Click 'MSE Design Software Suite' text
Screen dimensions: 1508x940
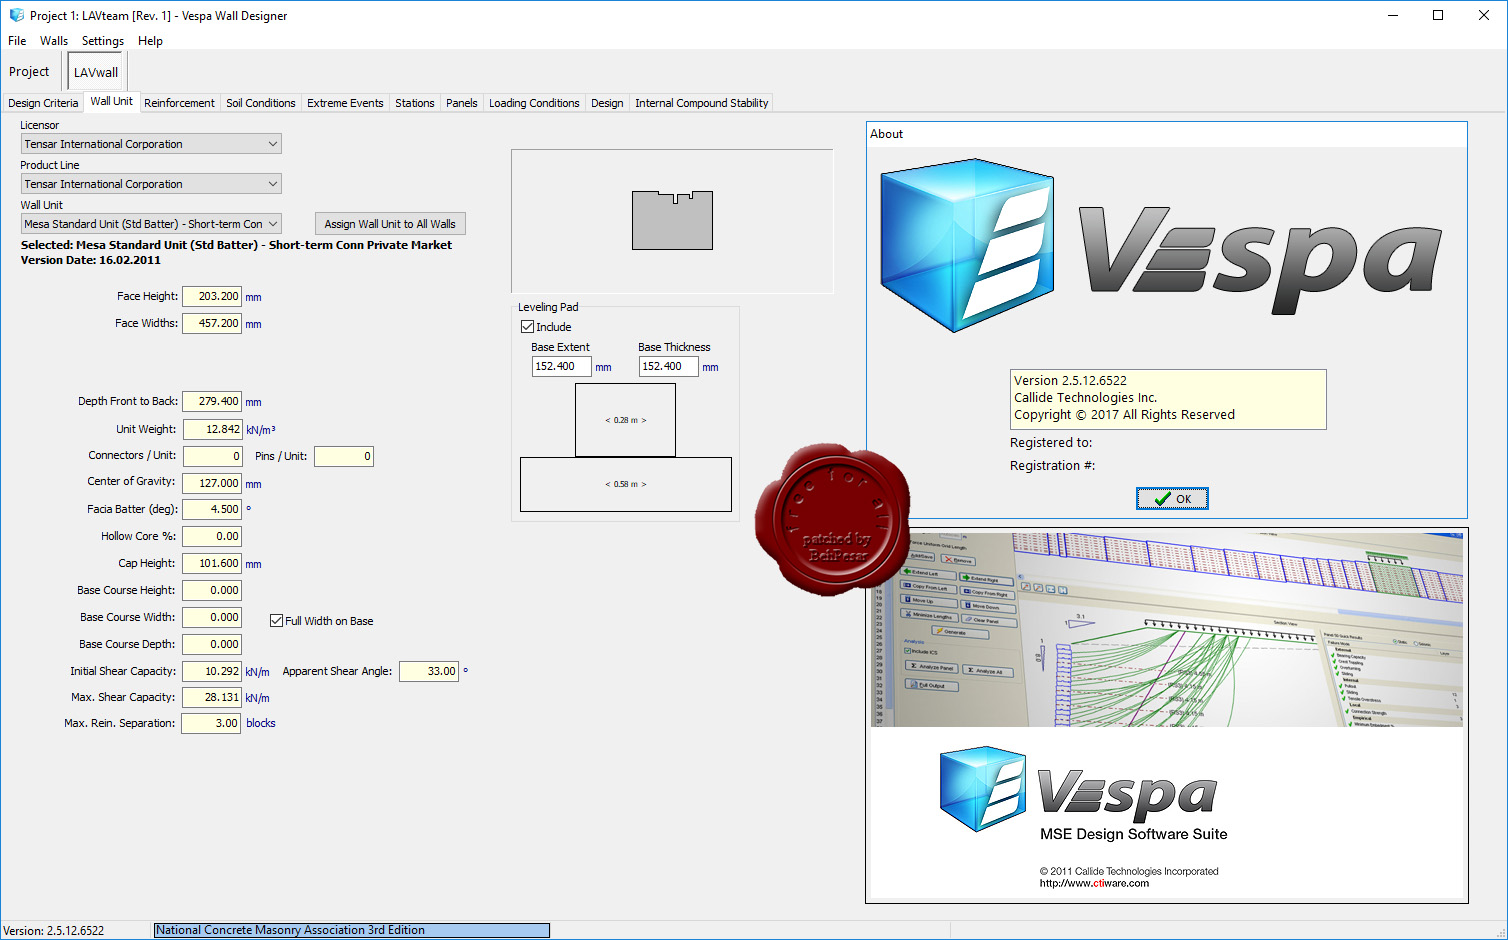pyautogui.click(x=1133, y=834)
